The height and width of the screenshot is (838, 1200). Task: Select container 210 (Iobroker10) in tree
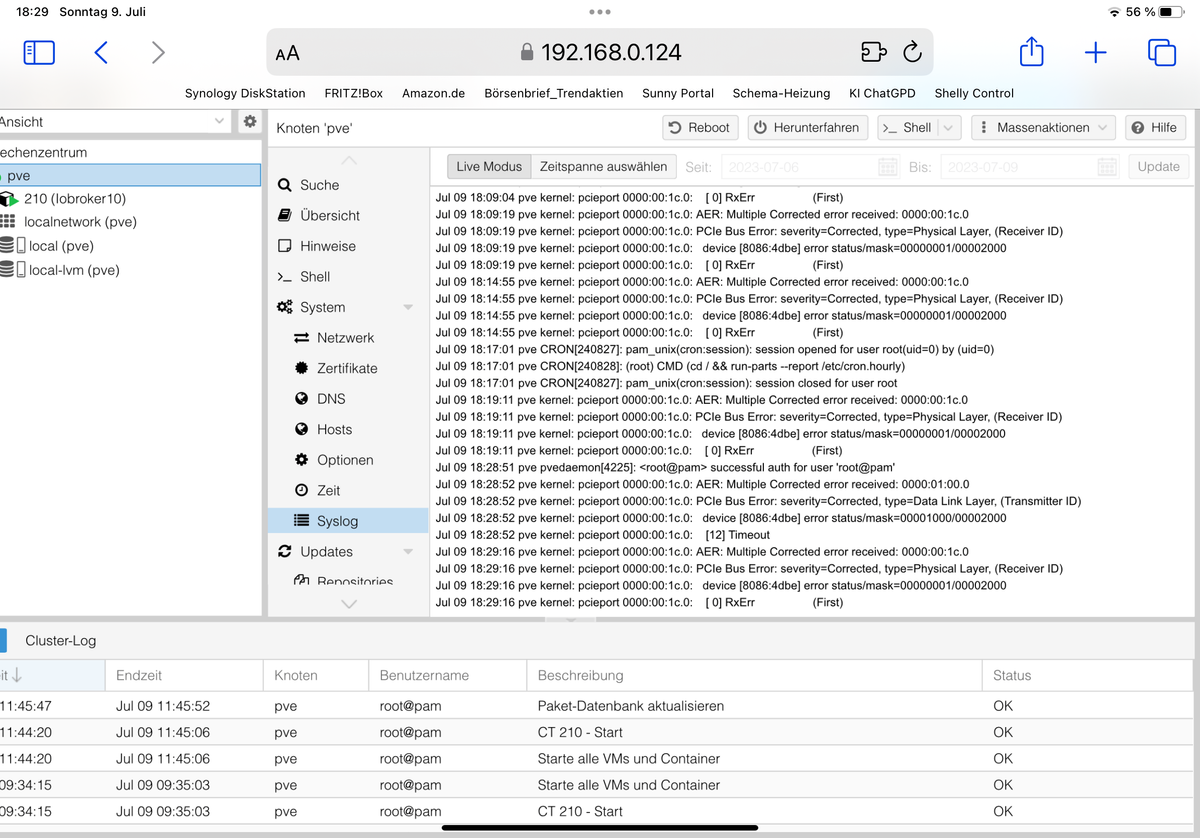130,199
